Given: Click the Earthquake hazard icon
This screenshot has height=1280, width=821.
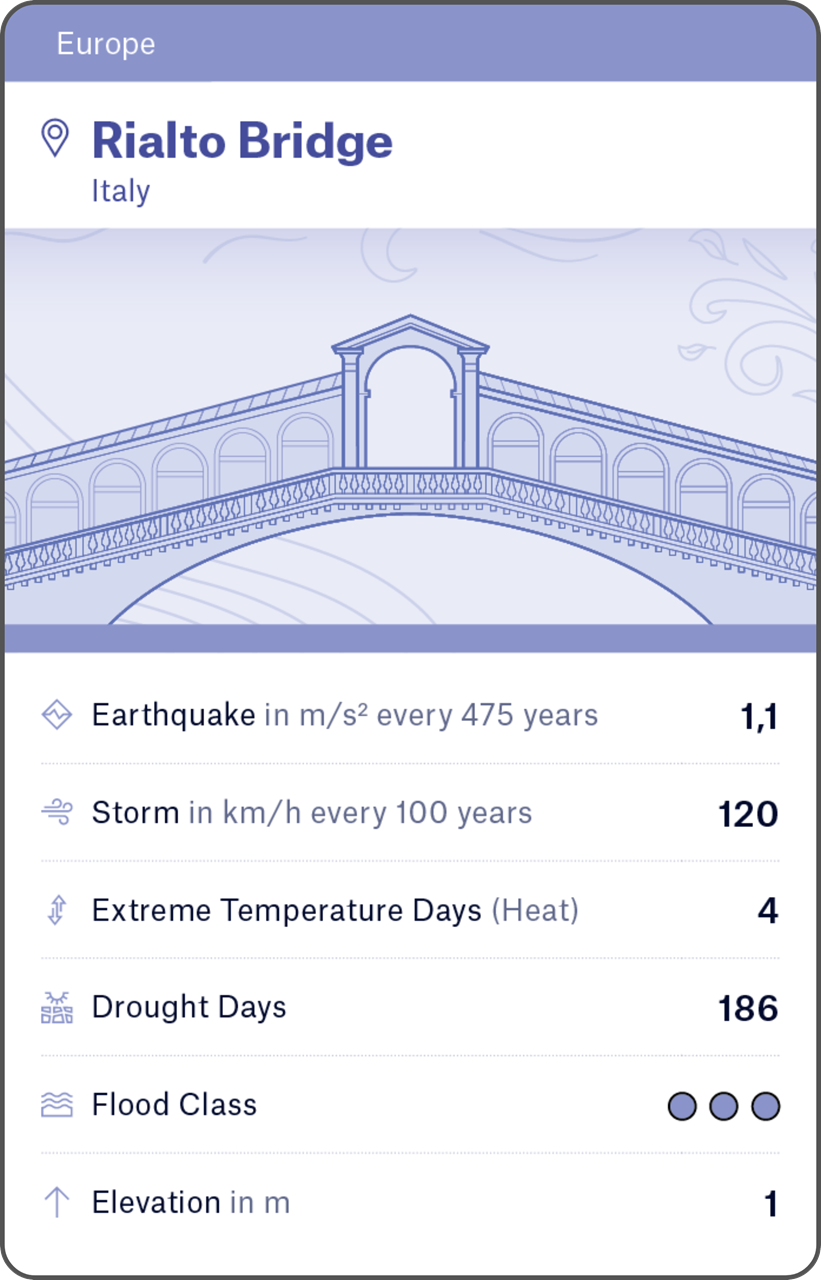Looking at the screenshot, I should tap(57, 715).
